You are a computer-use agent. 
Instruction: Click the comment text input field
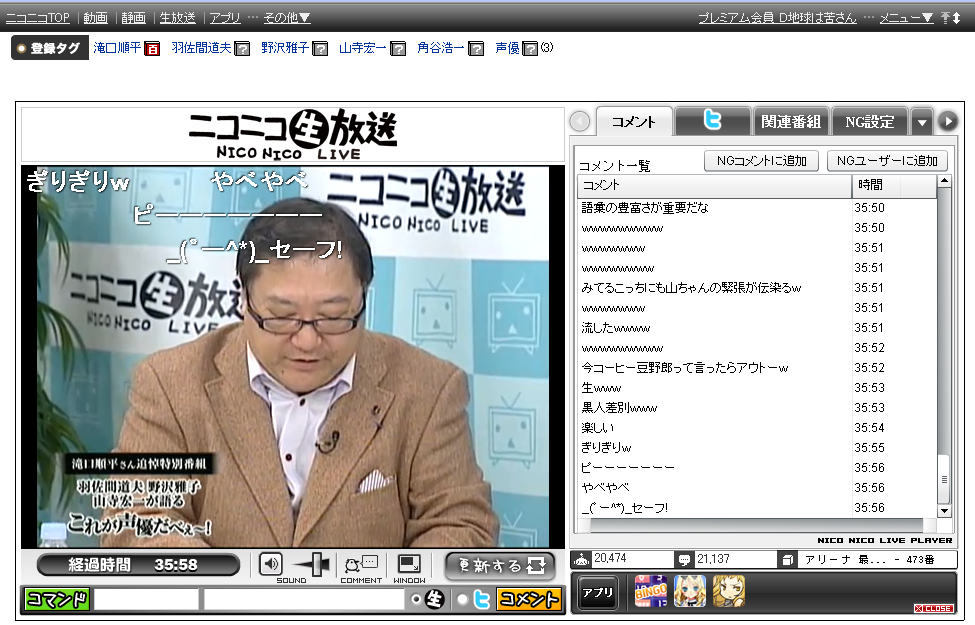(x=304, y=600)
